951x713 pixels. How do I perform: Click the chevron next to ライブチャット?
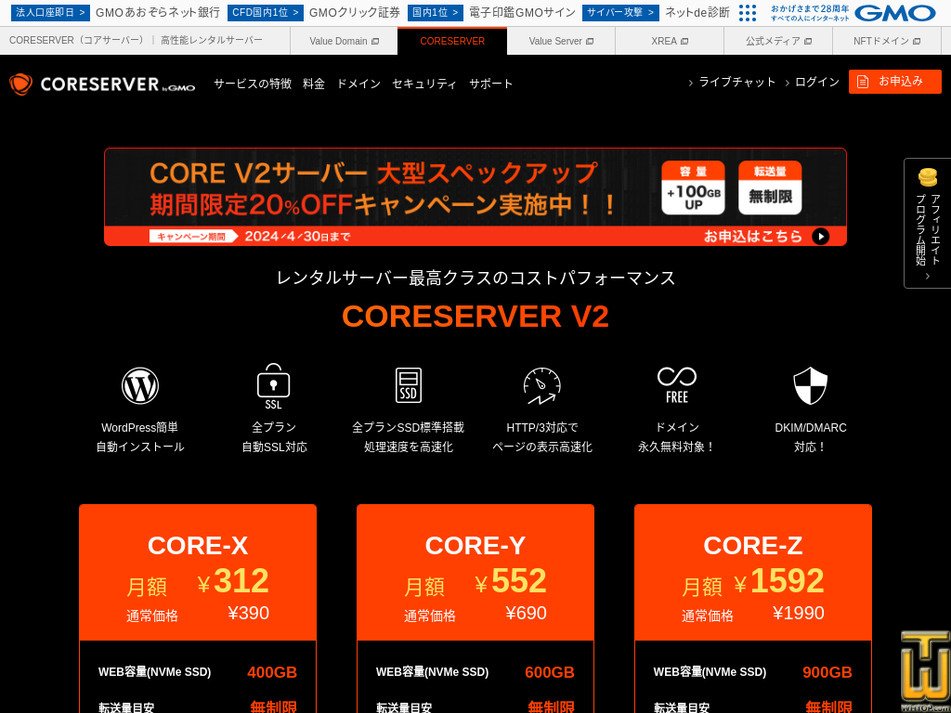point(692,83)
